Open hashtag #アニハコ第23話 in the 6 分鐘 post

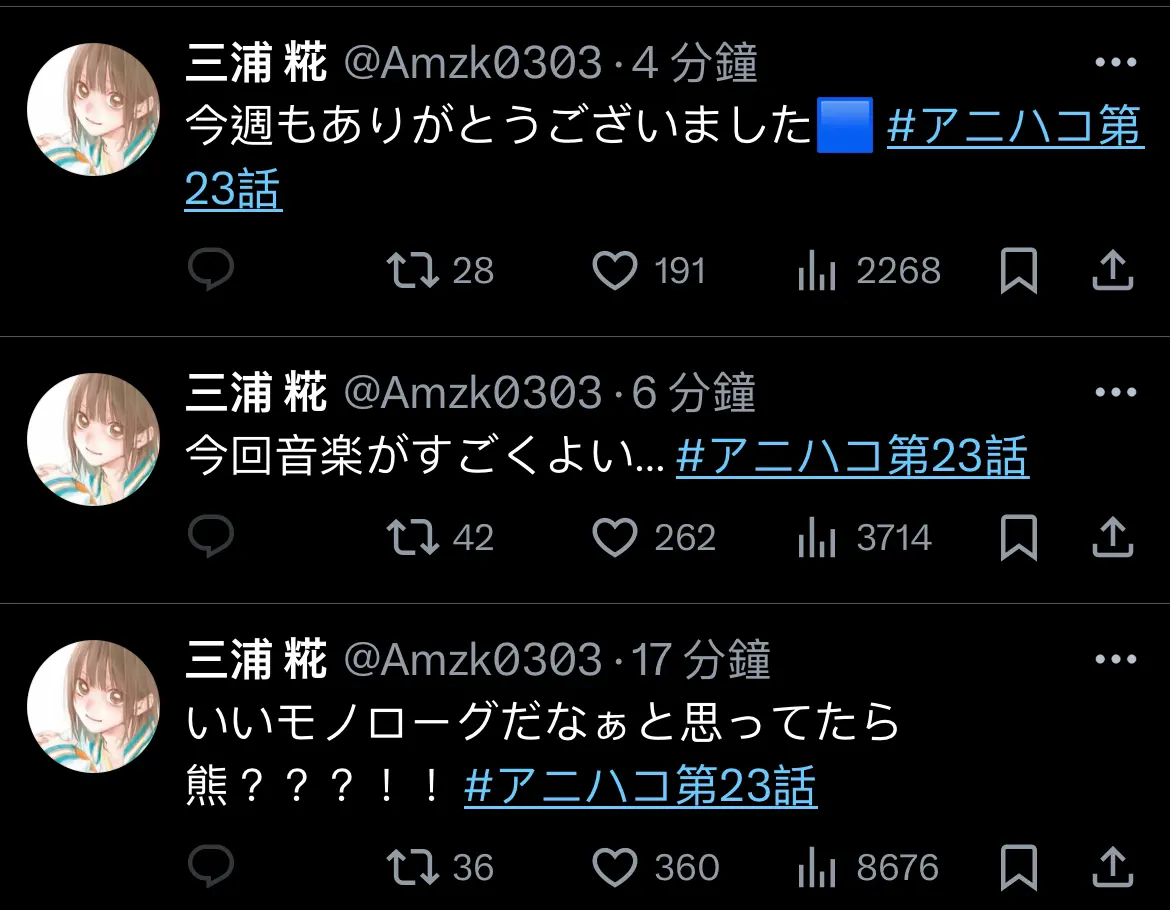tap(852, 456)
